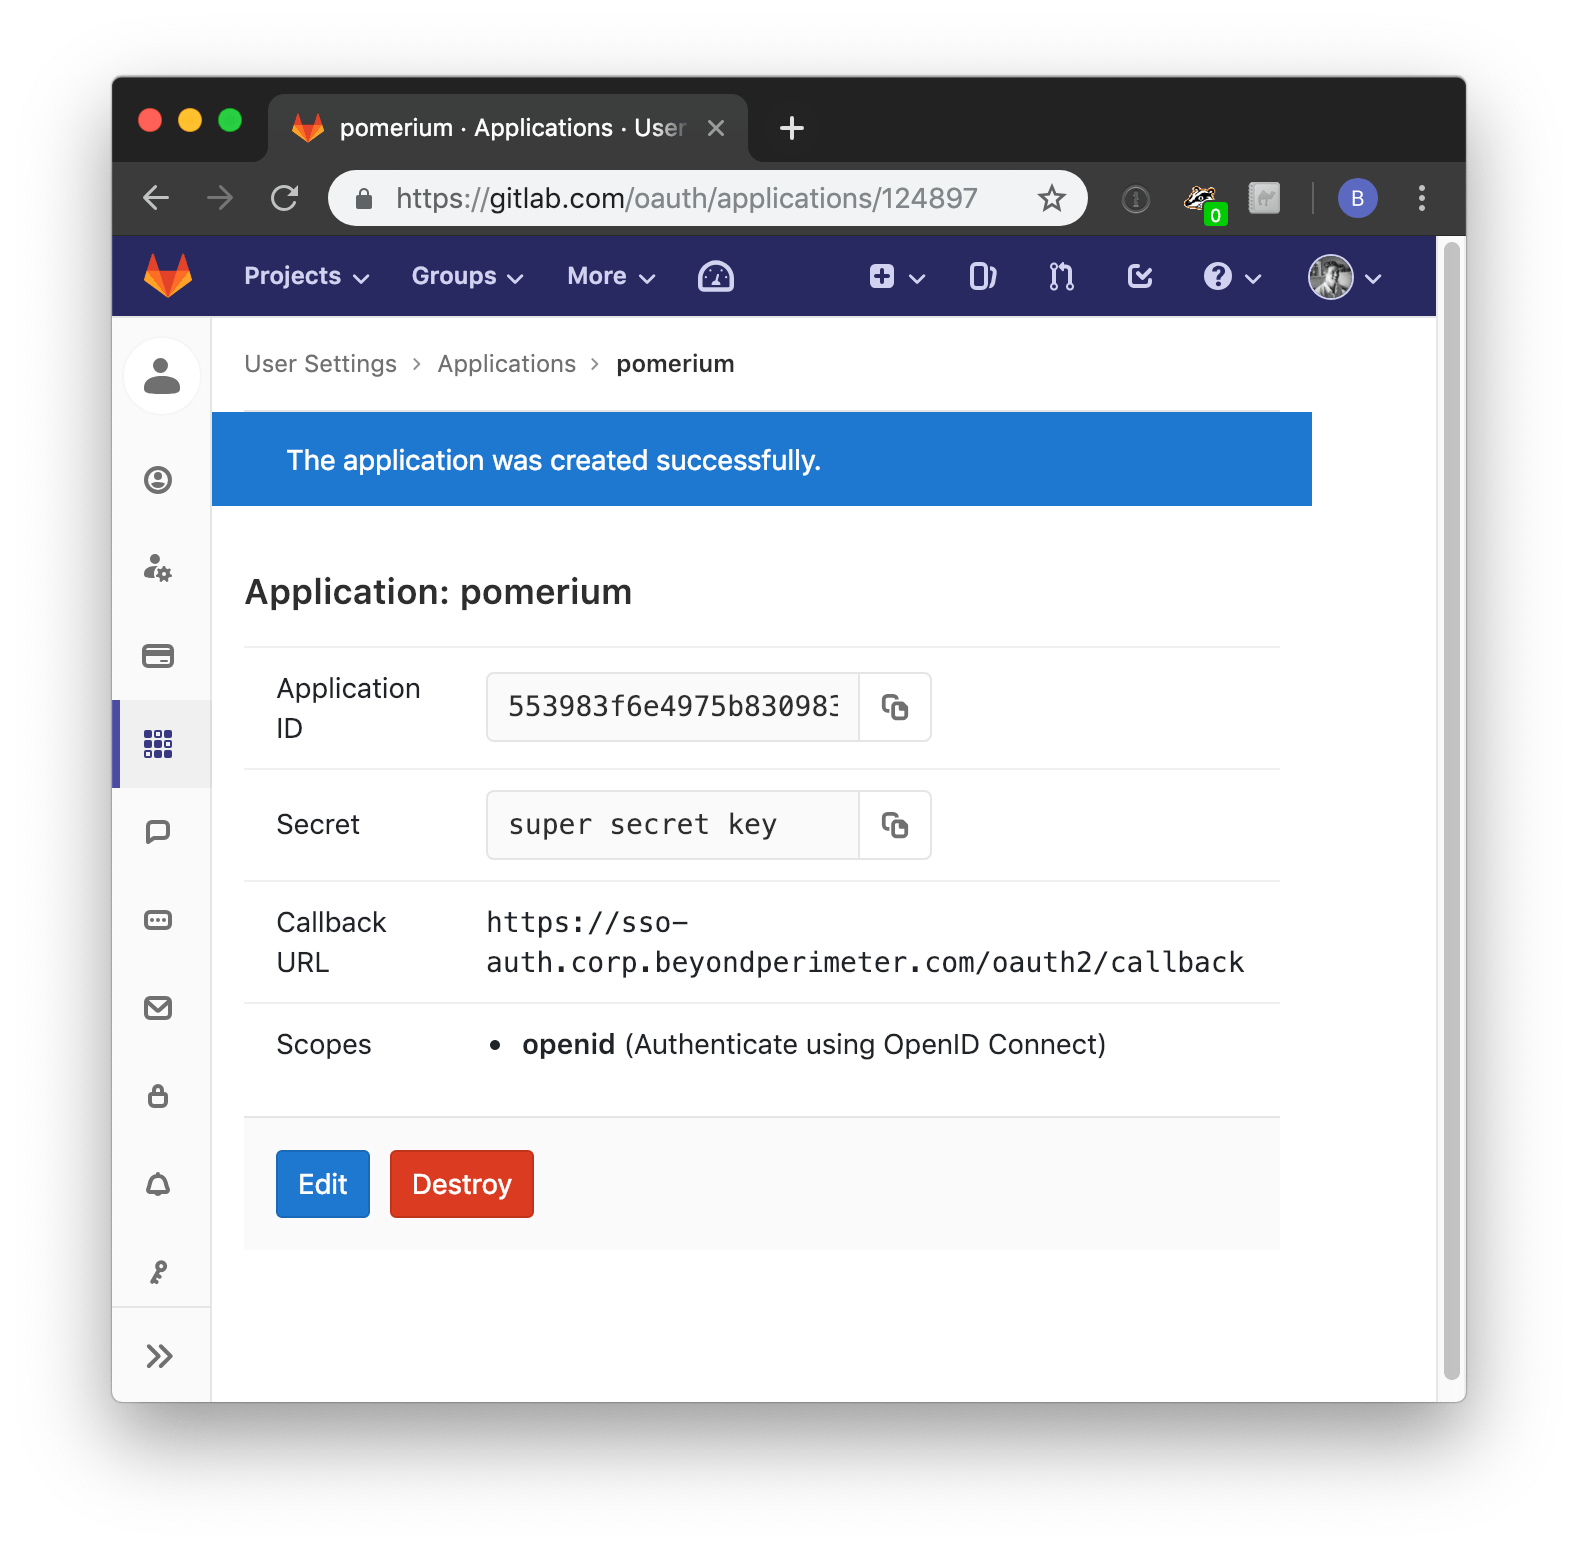Viewport: 1578px width, 1550px height.
Task: Click the Secret text field
Action: pyautogui.click(x=673, y=825)
